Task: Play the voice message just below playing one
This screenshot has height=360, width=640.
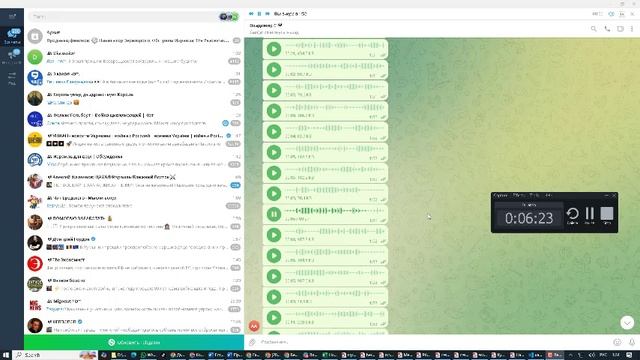Action: pos(274,235)
